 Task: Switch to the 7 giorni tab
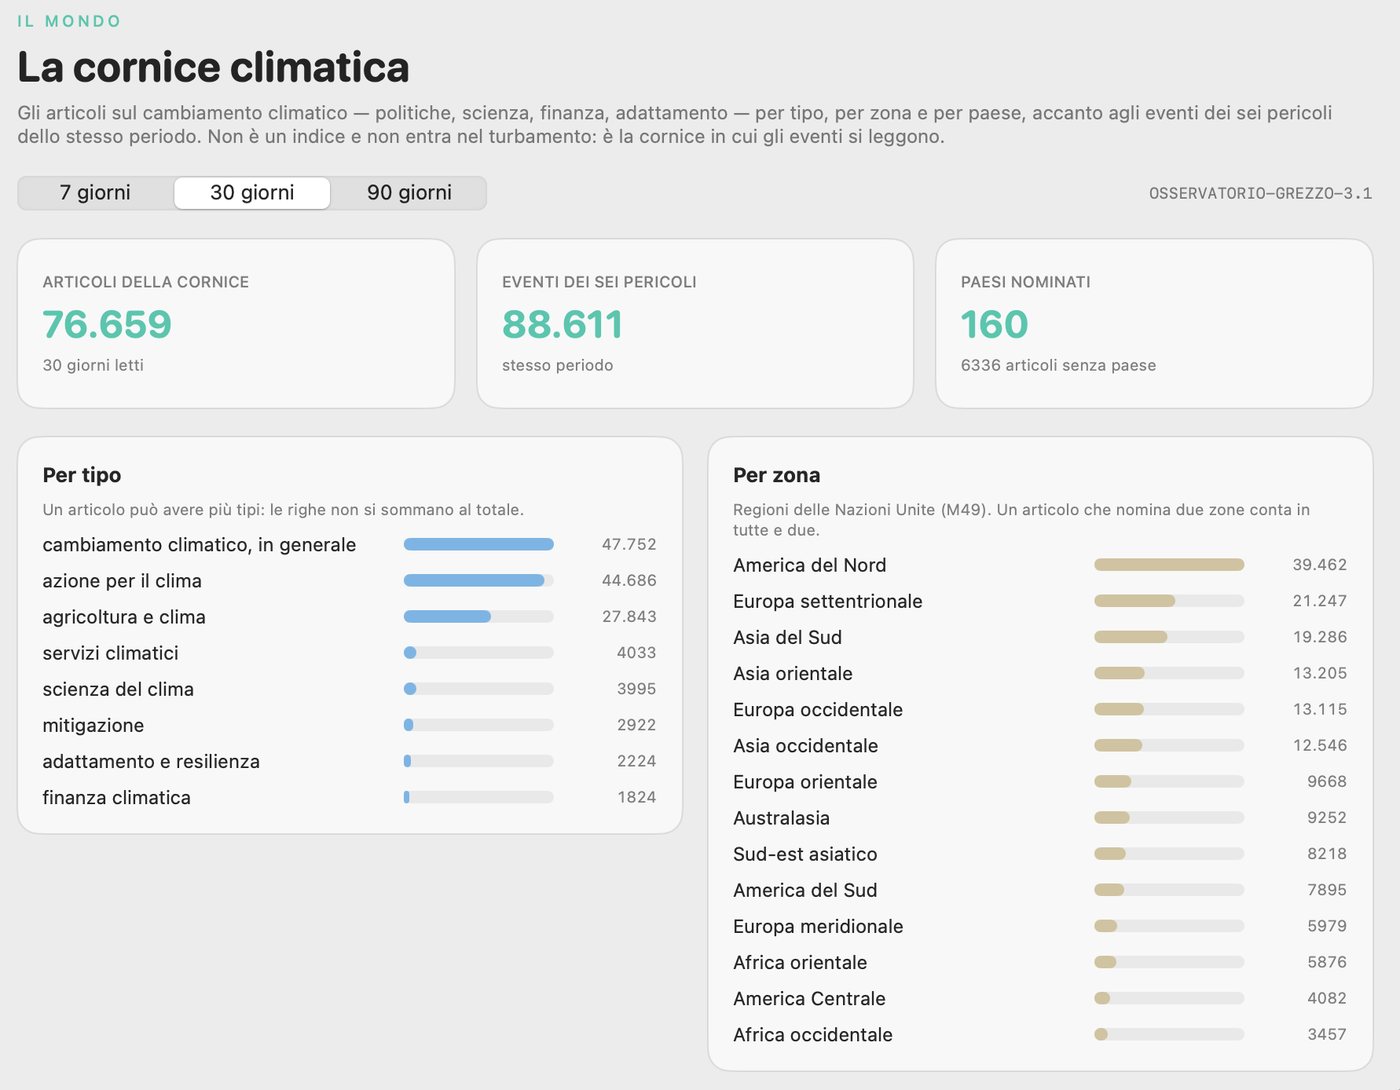95,193
